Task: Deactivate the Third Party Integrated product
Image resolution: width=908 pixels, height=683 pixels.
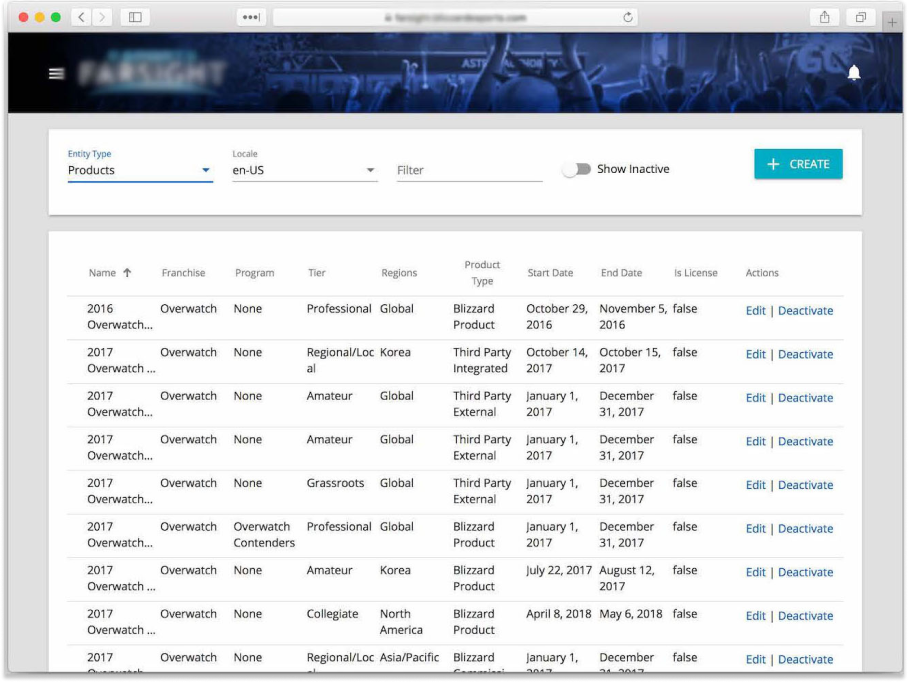Action: pyautogui.click(x=806, y=354)
